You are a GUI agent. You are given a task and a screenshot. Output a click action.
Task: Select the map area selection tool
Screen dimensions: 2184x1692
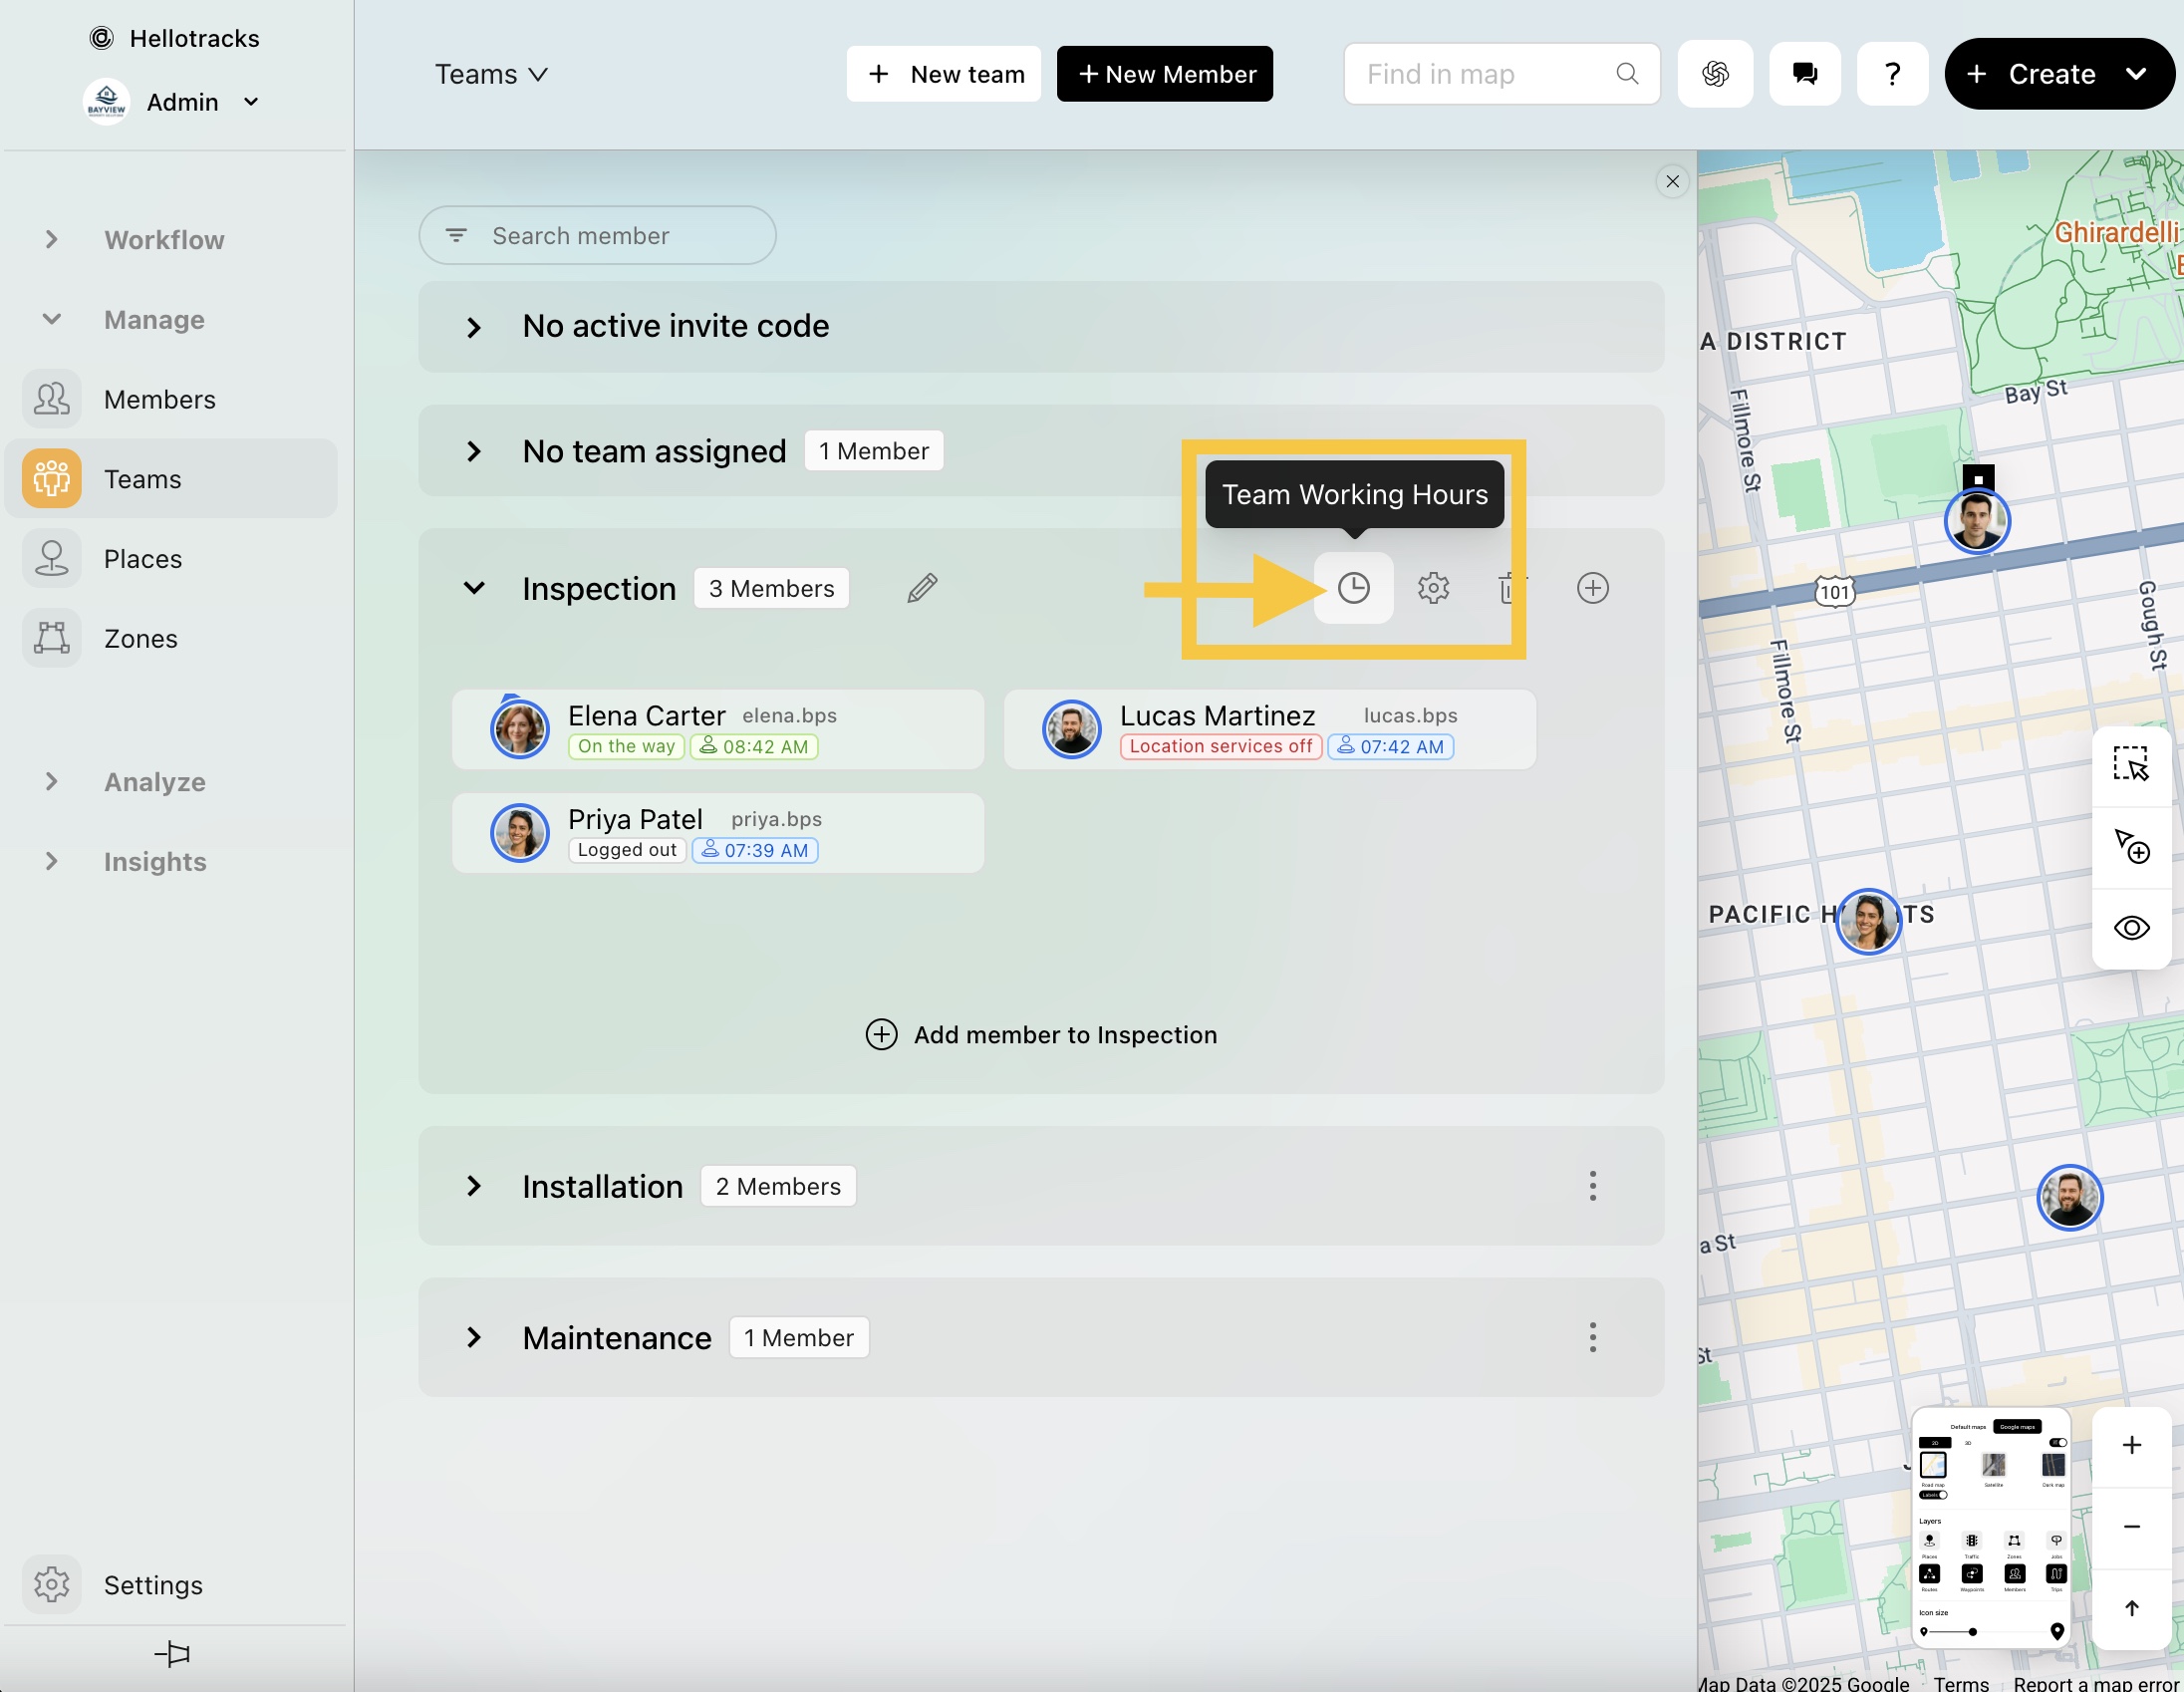coord(2130,764)
